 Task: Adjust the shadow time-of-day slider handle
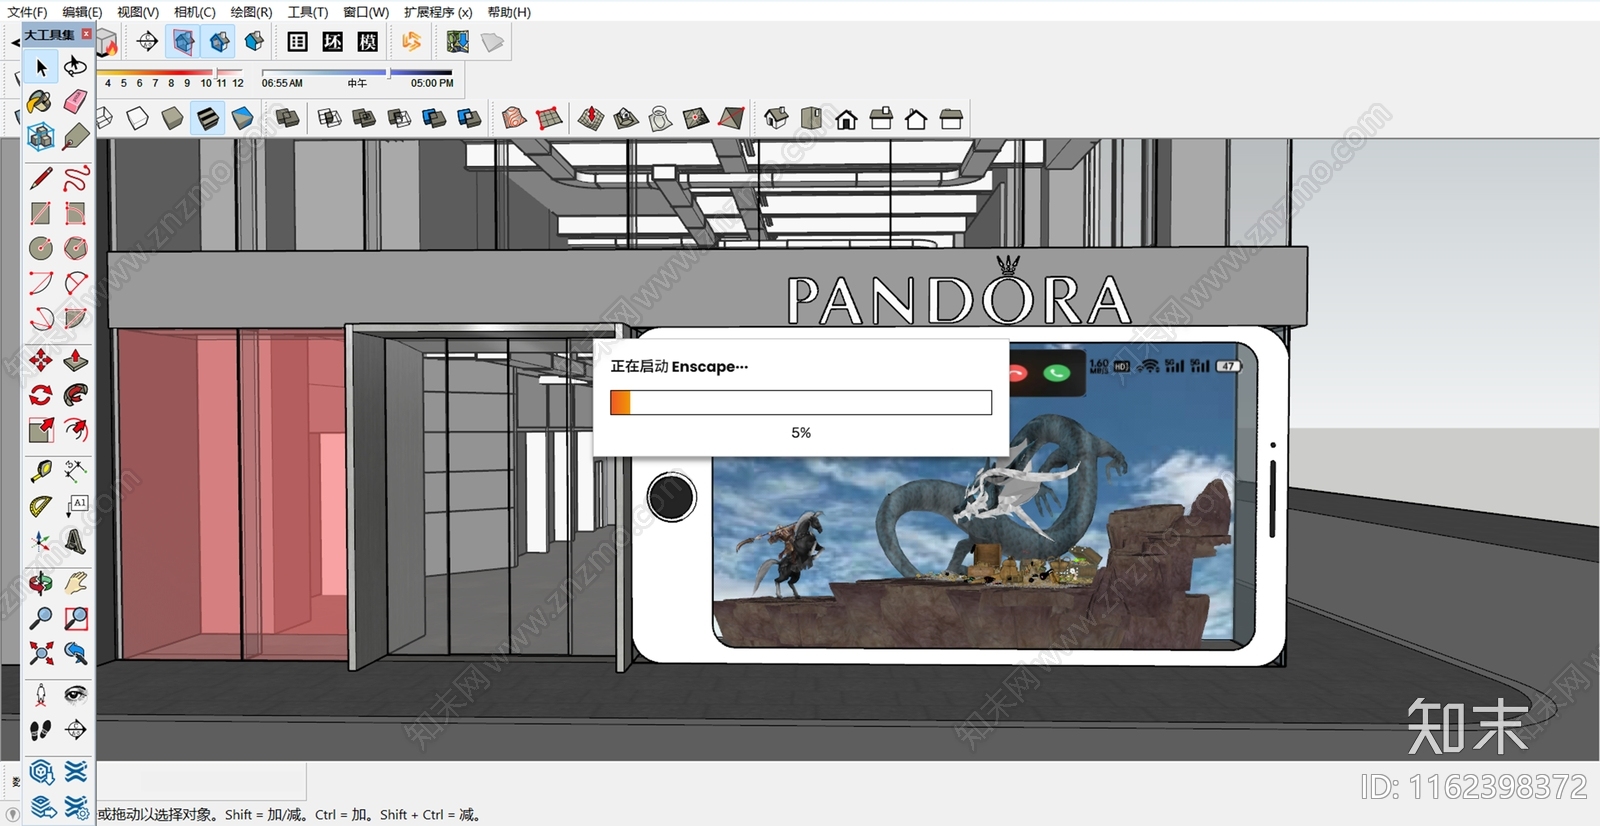388,72
